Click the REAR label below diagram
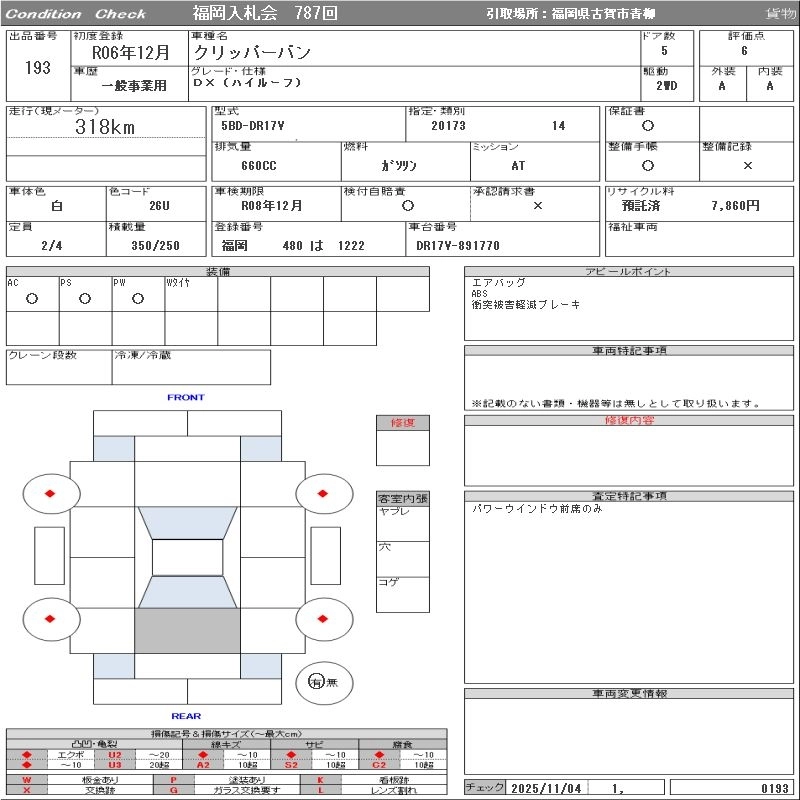This screenshot has width=800, height=800. pyautogui.click(x=186, y=716)
